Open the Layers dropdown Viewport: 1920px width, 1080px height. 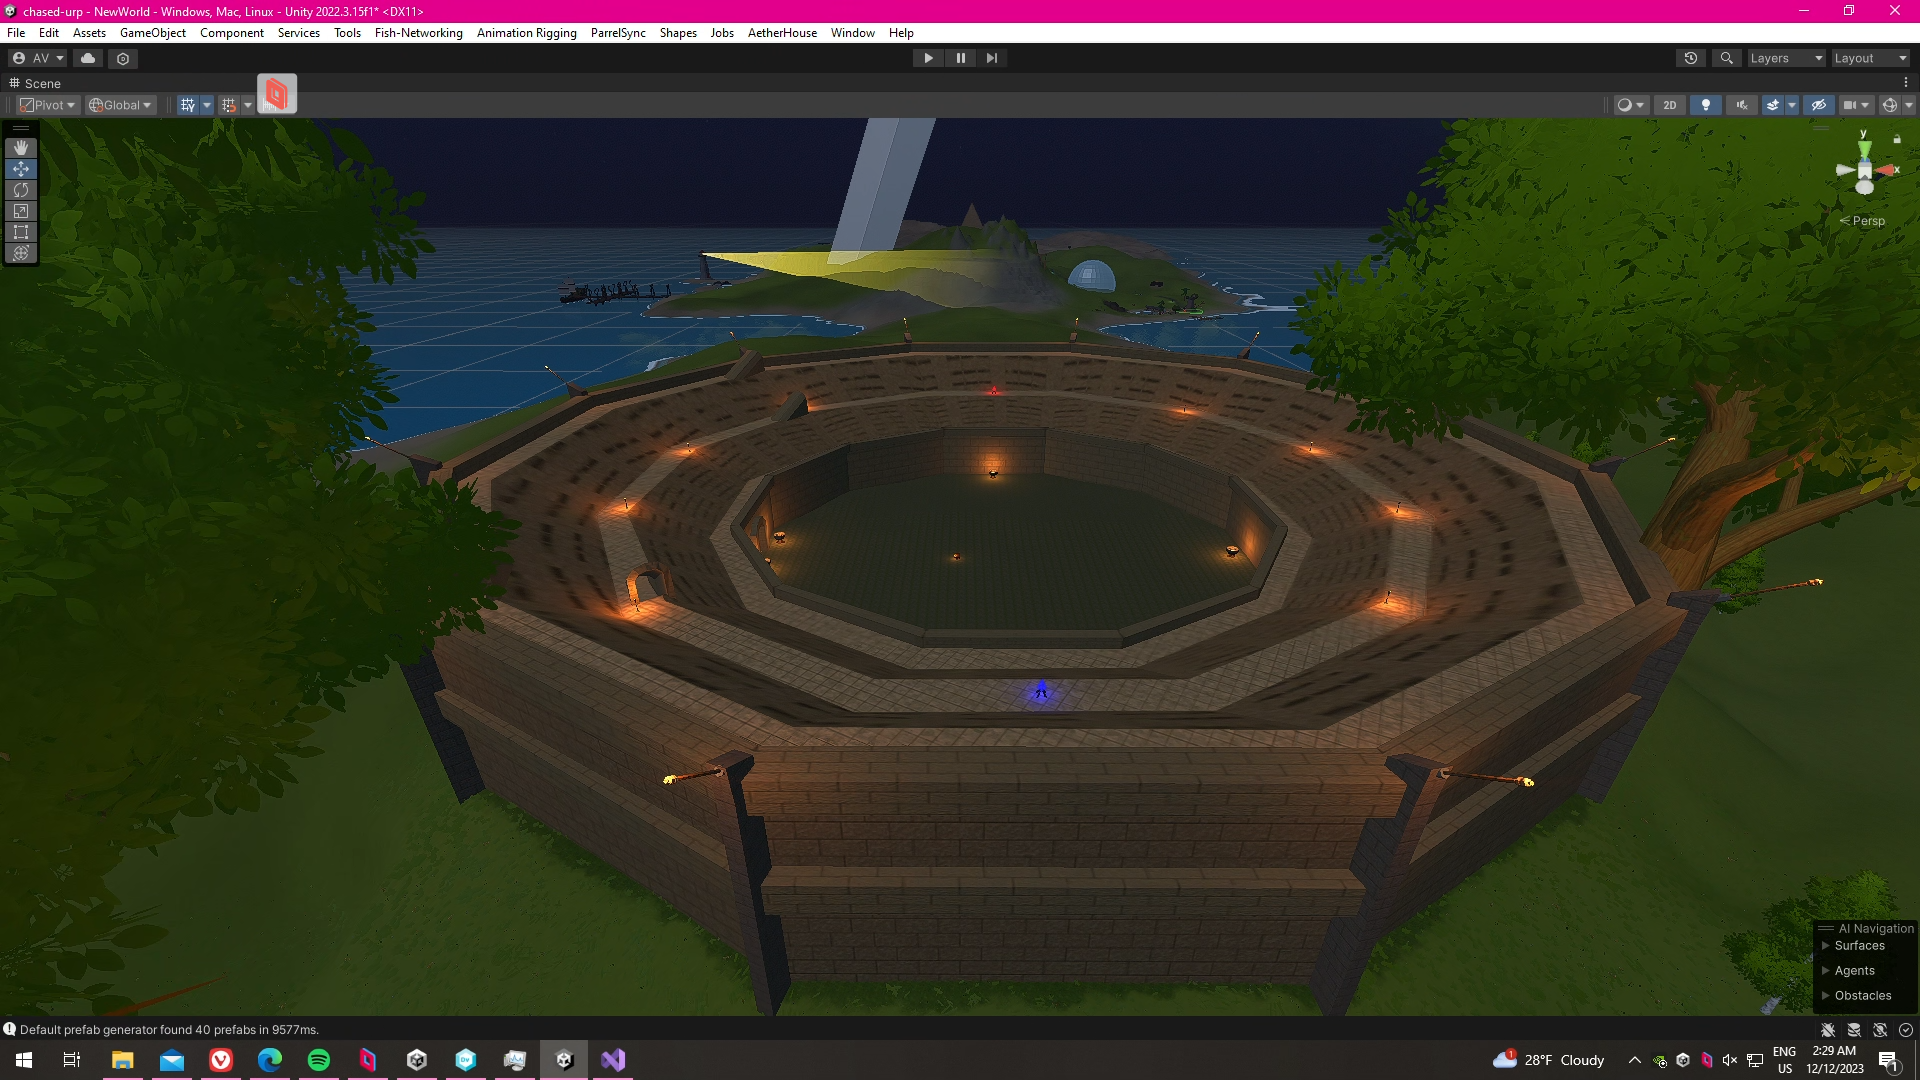[x=1786, y=58]
